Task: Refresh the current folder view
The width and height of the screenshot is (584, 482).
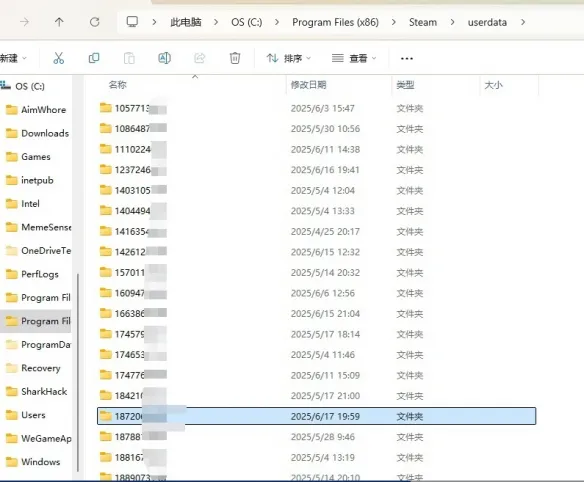Action: coord(95,22)
